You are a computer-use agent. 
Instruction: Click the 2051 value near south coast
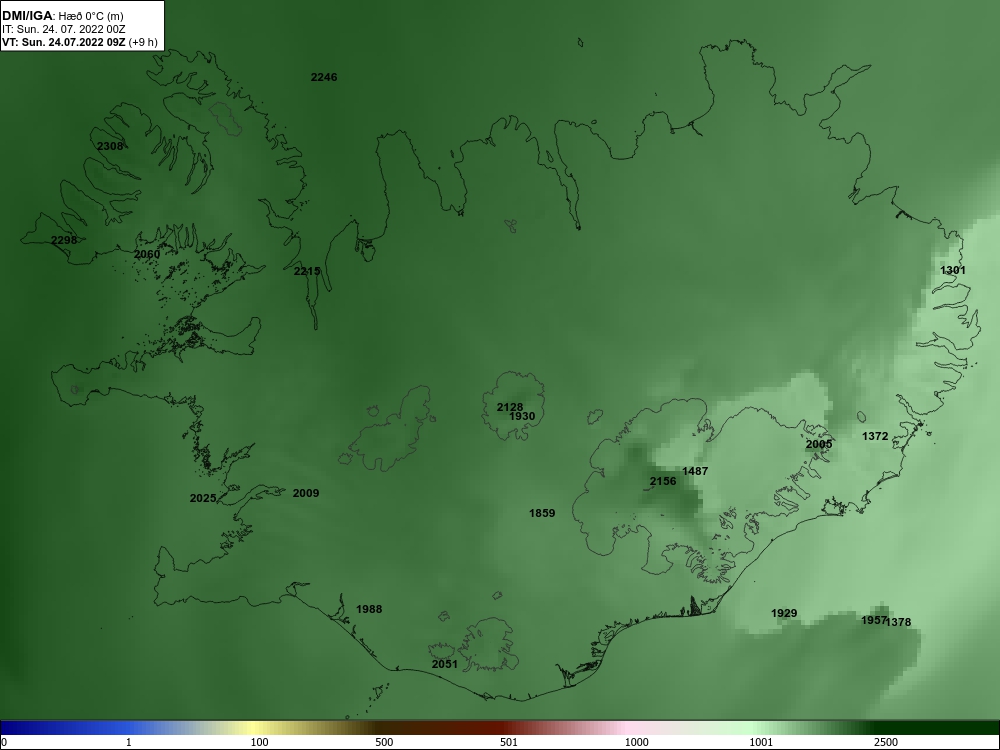pyautogui.click(x=445, y=664)
